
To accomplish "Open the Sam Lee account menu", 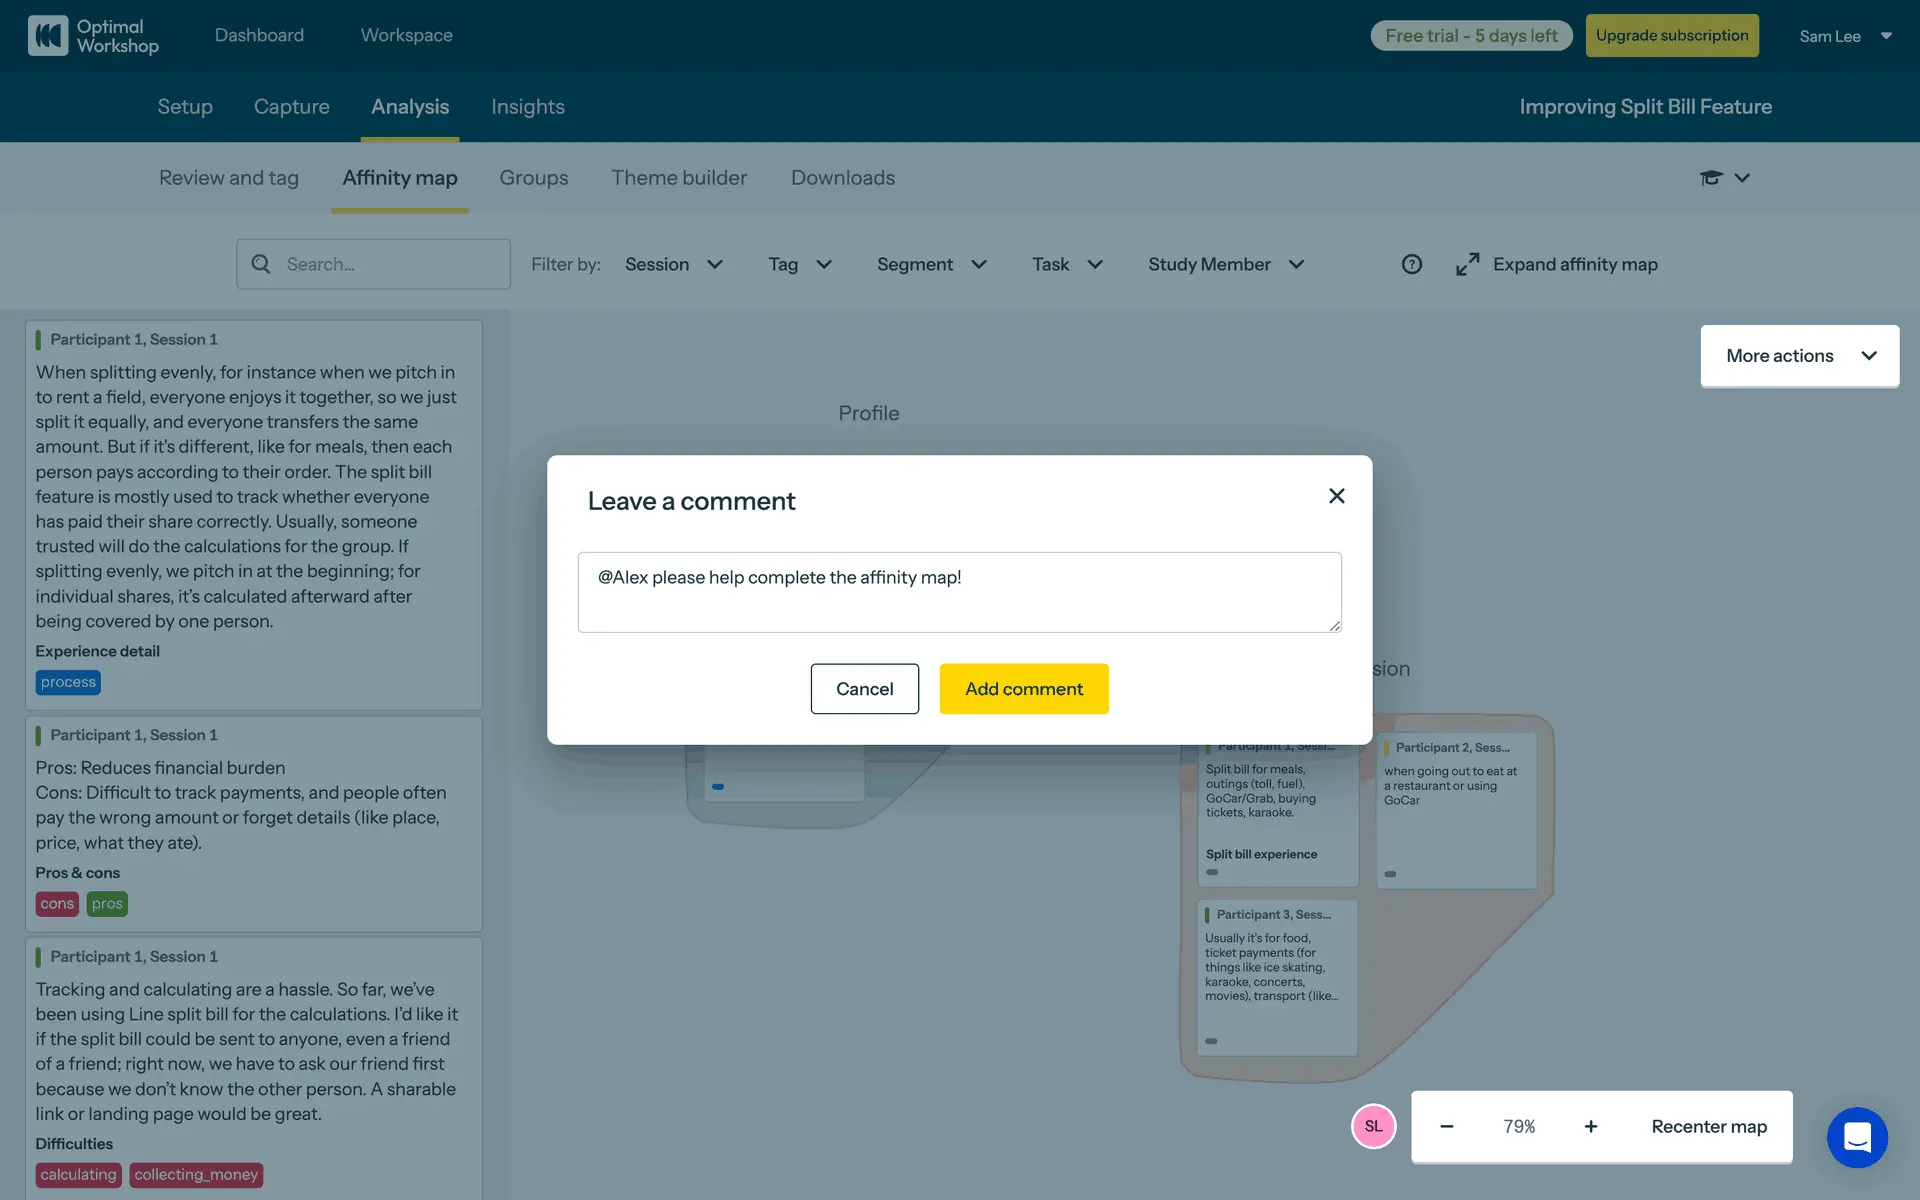I will (x=1845, y=36).
